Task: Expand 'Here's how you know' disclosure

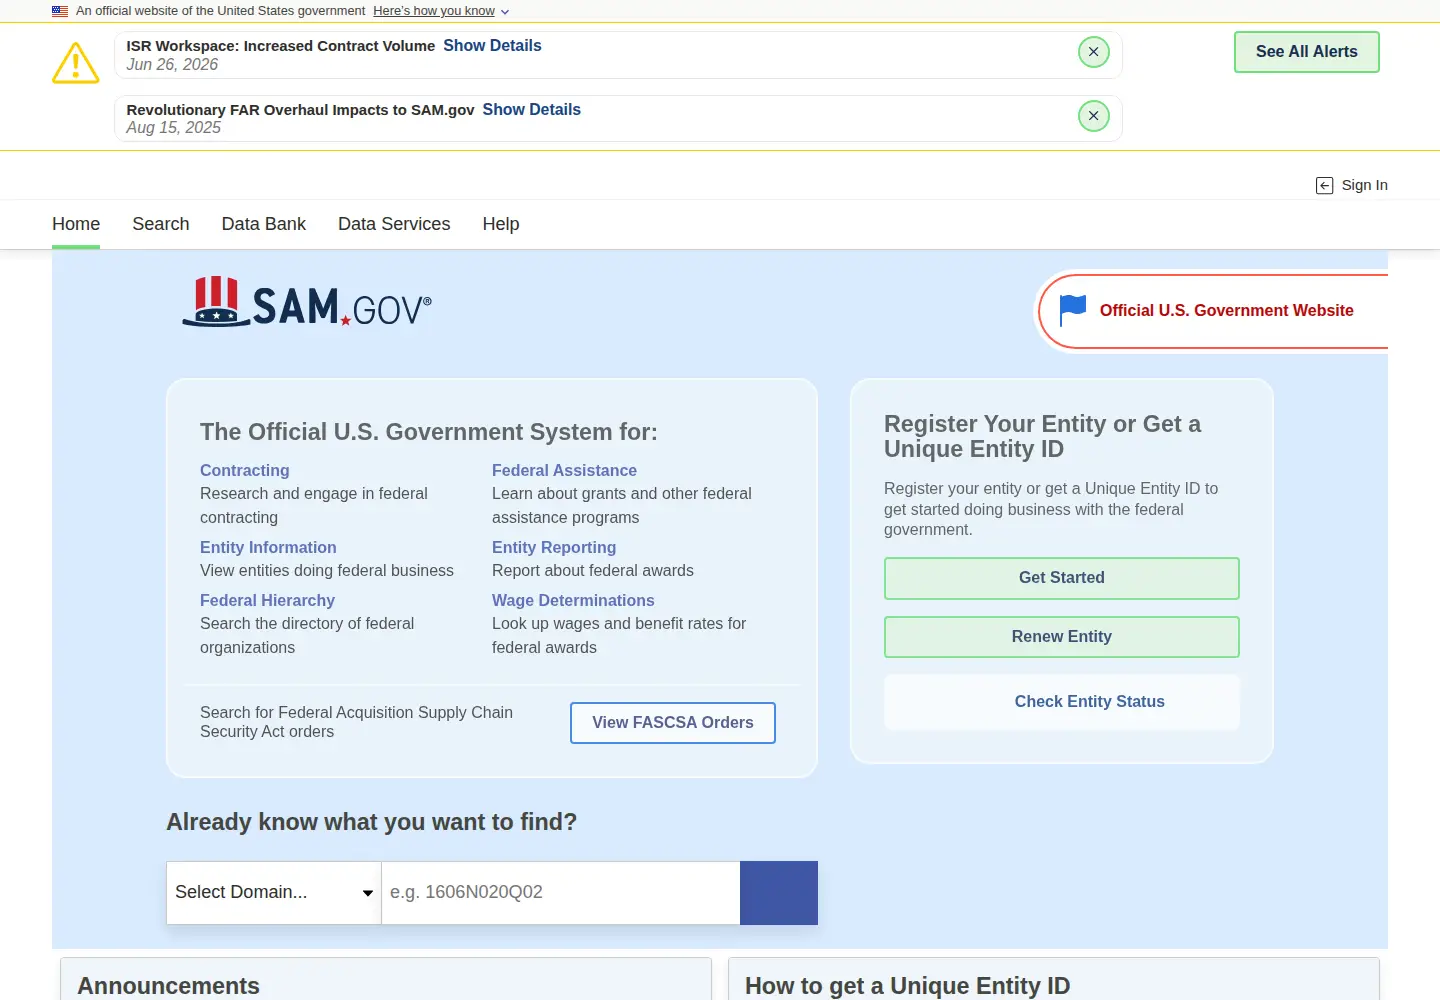Action: 441,11
